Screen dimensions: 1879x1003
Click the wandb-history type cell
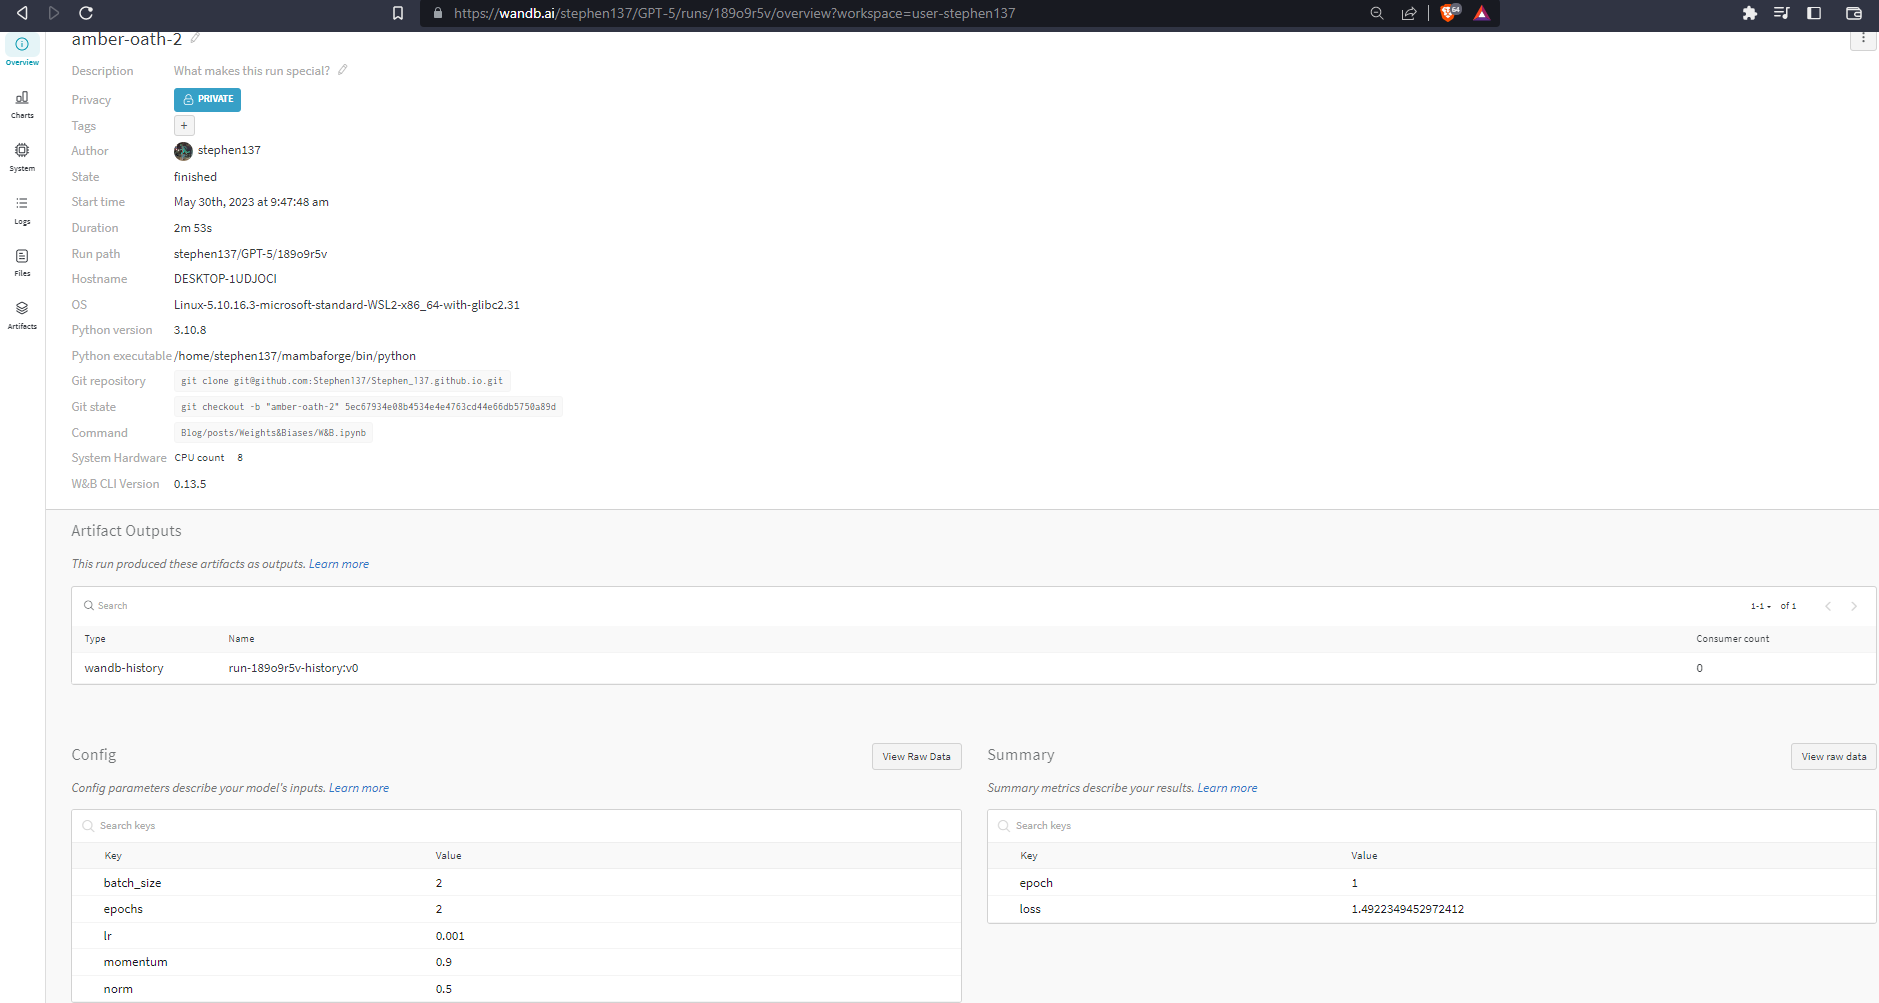(x=124, y=668)
